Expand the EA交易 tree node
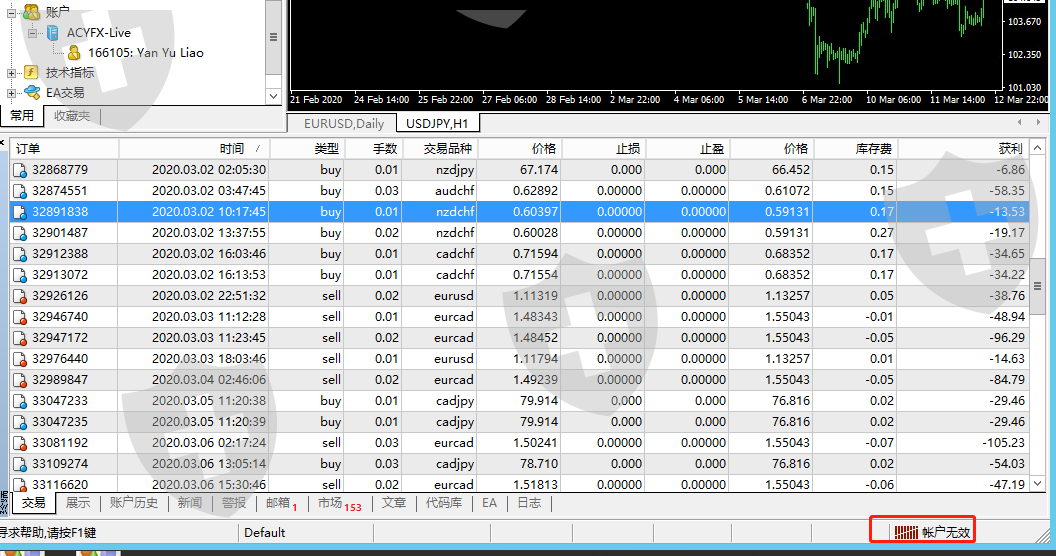This screenshot has height=556, width=1056. [x=12, y=93]
